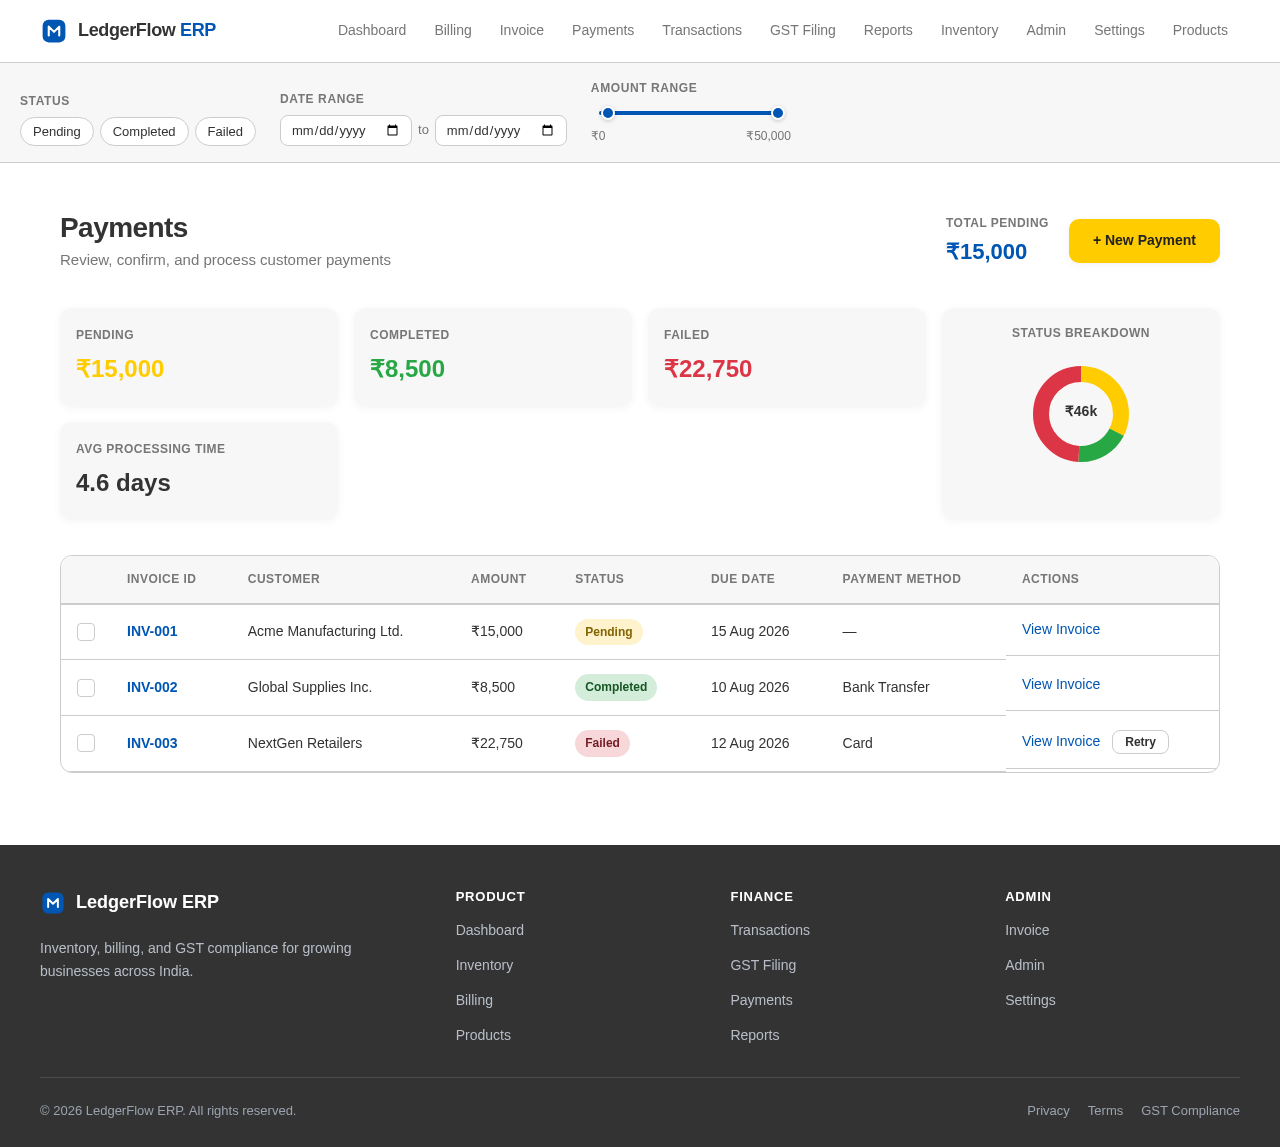Click the + New Payment button

pyautogui.click(x=1144, y=241)
